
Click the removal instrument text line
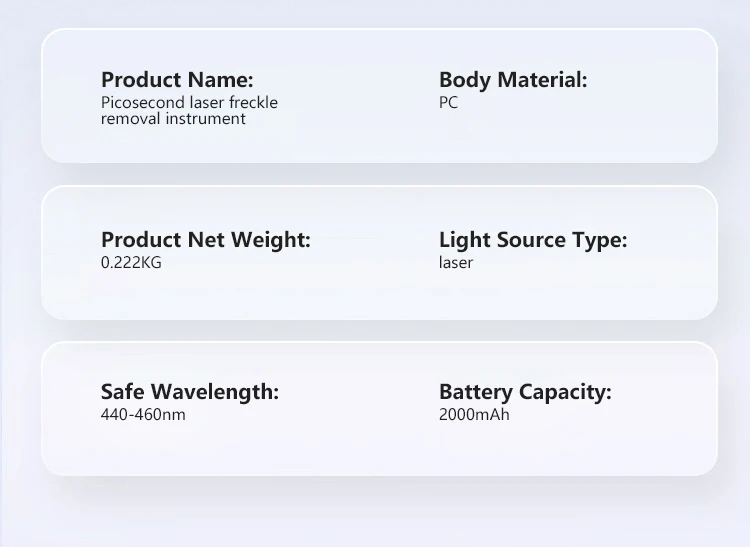(x=173, y=119)
